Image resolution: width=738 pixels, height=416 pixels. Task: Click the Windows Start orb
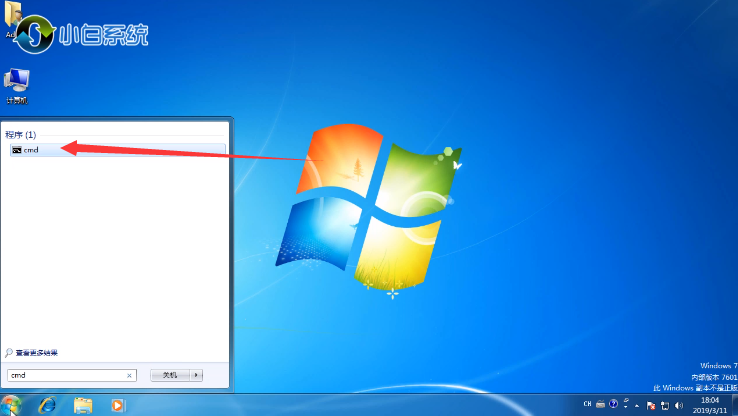pyautogui.click(x=13, y=404)
